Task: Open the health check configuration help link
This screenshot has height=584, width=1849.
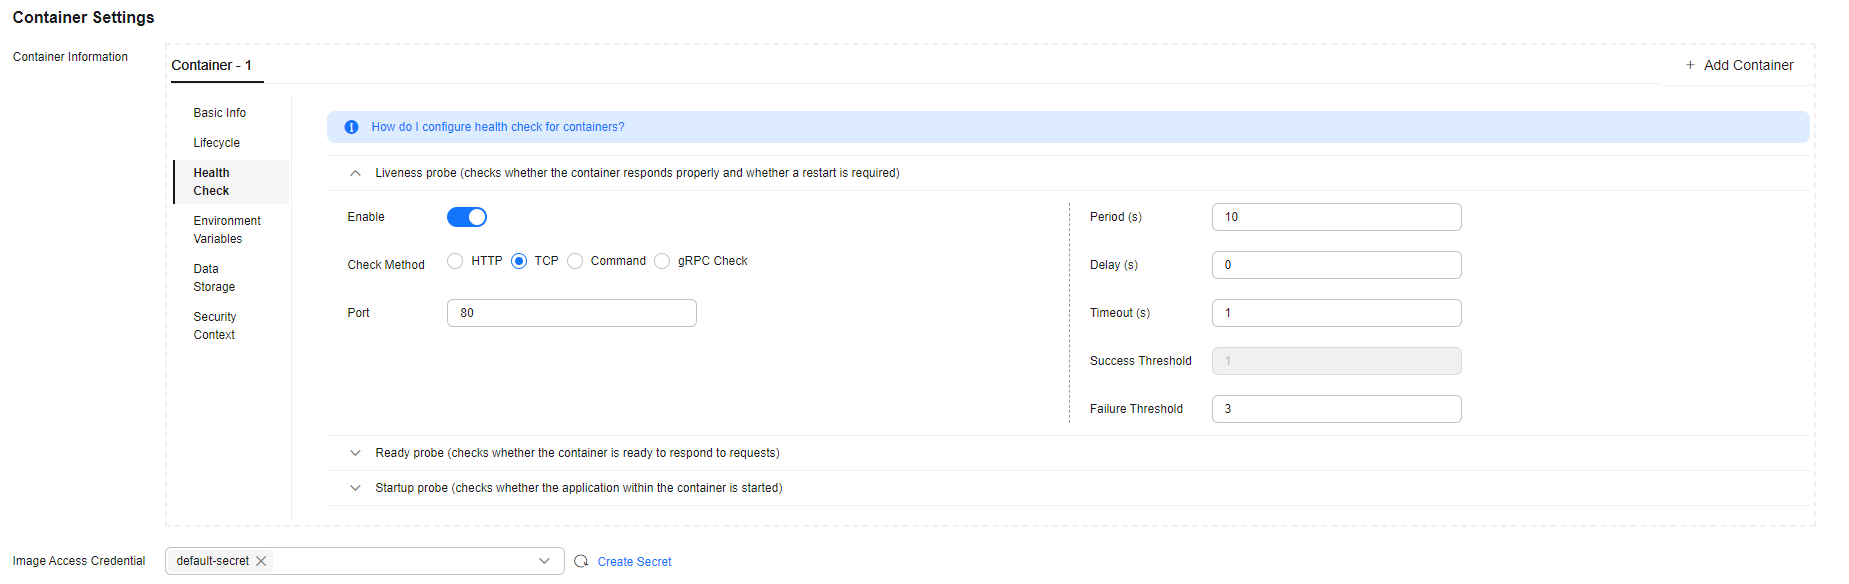Action: point(498,127)
